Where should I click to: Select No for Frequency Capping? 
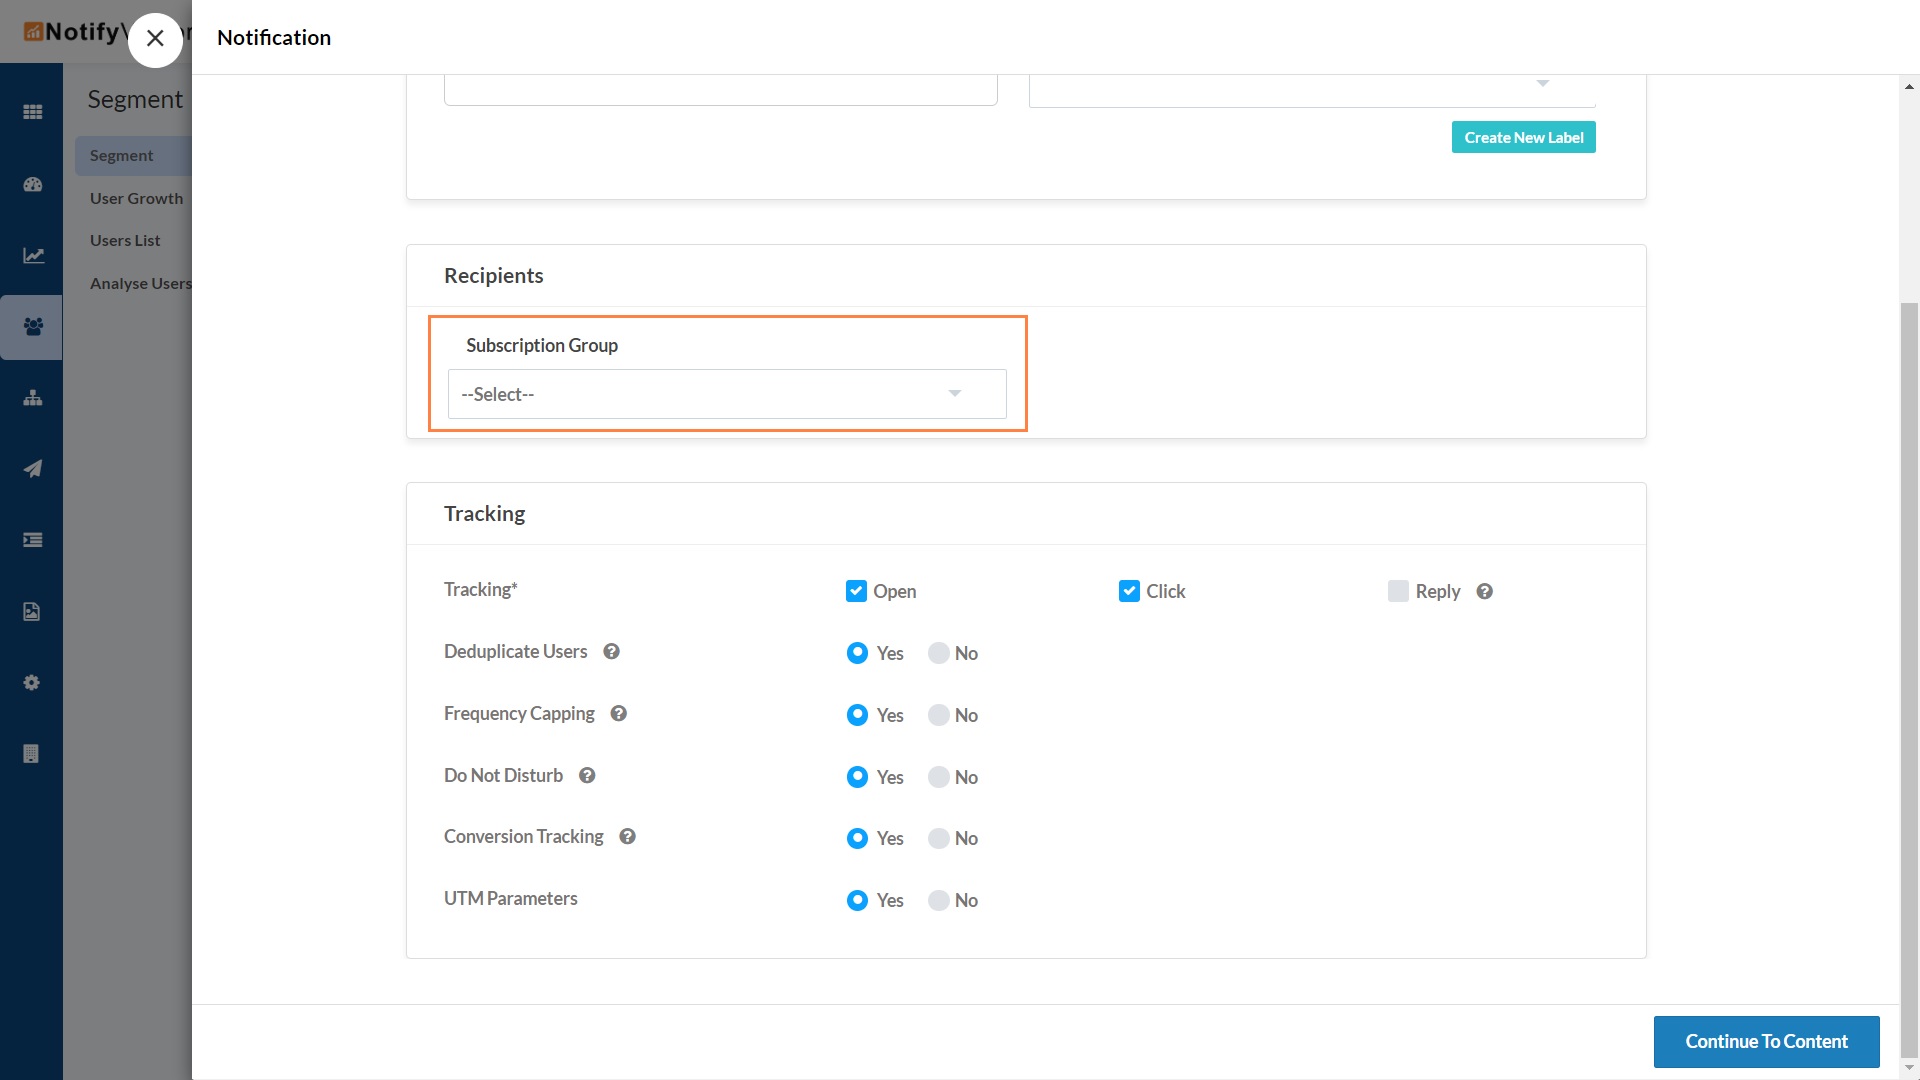coord(938,715)
